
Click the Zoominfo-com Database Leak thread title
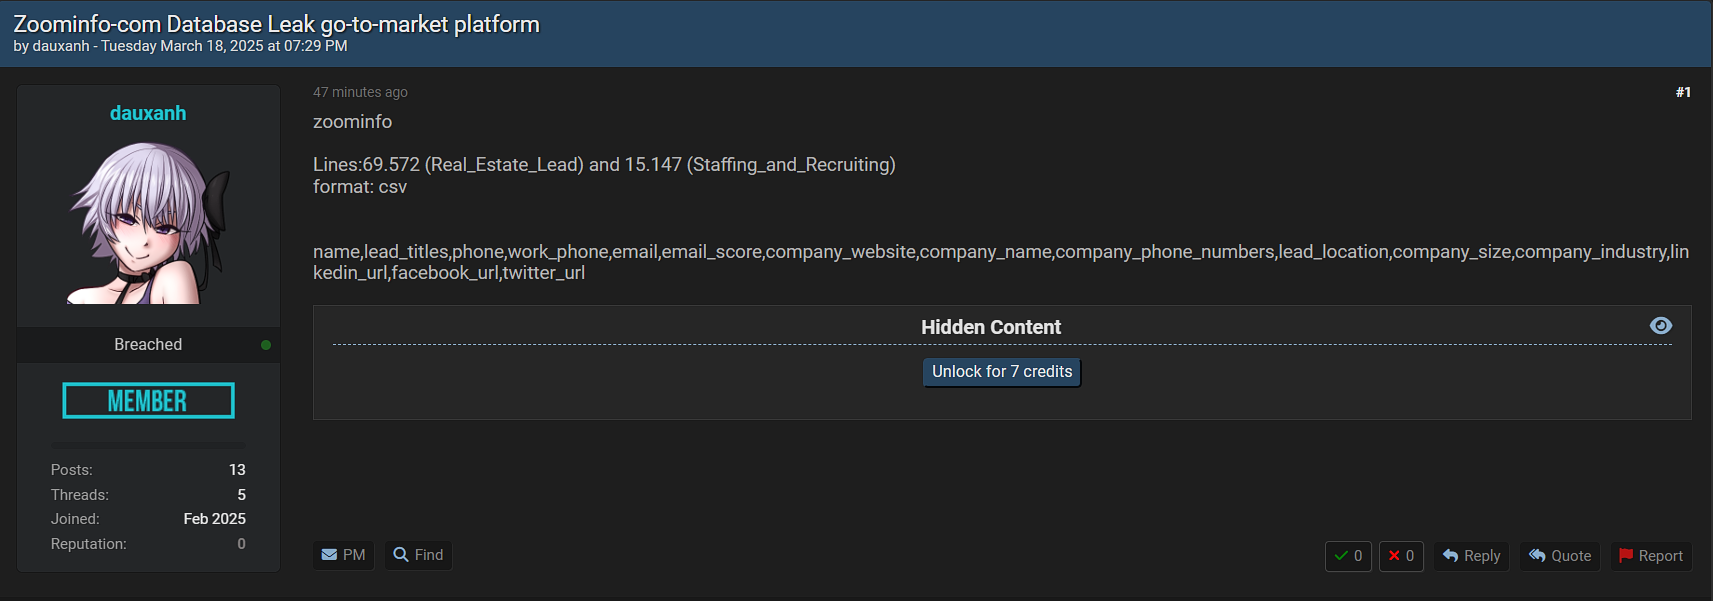[276, 24]
